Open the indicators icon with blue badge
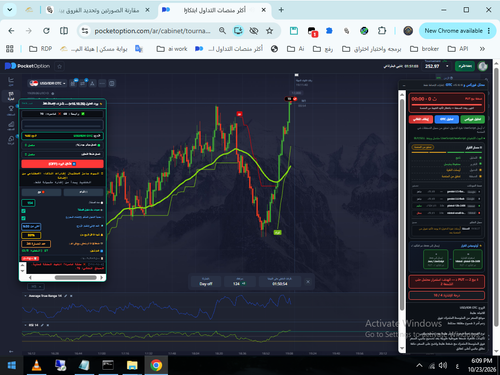 point(83,83)
